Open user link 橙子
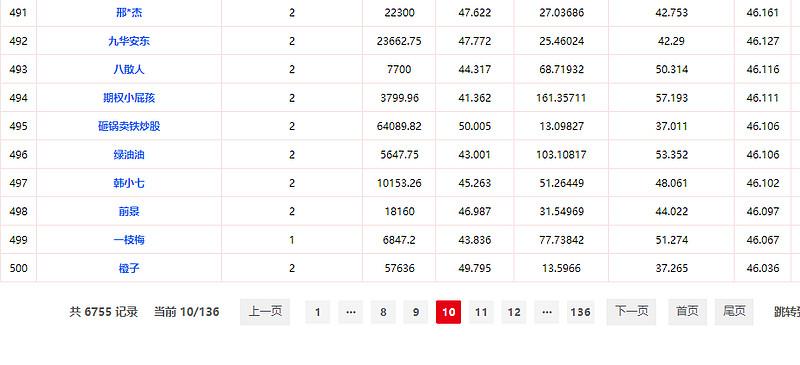The image size is (800, 365). point(129,268)
